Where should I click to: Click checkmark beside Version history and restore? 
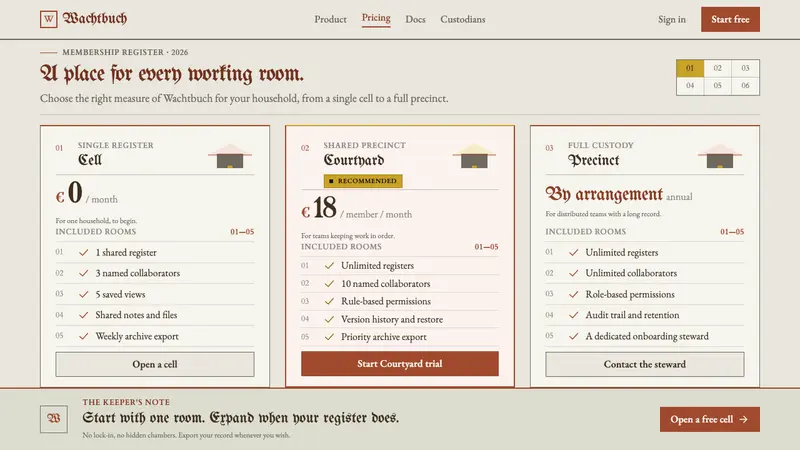pyautogui.click(x=329, y=319)
